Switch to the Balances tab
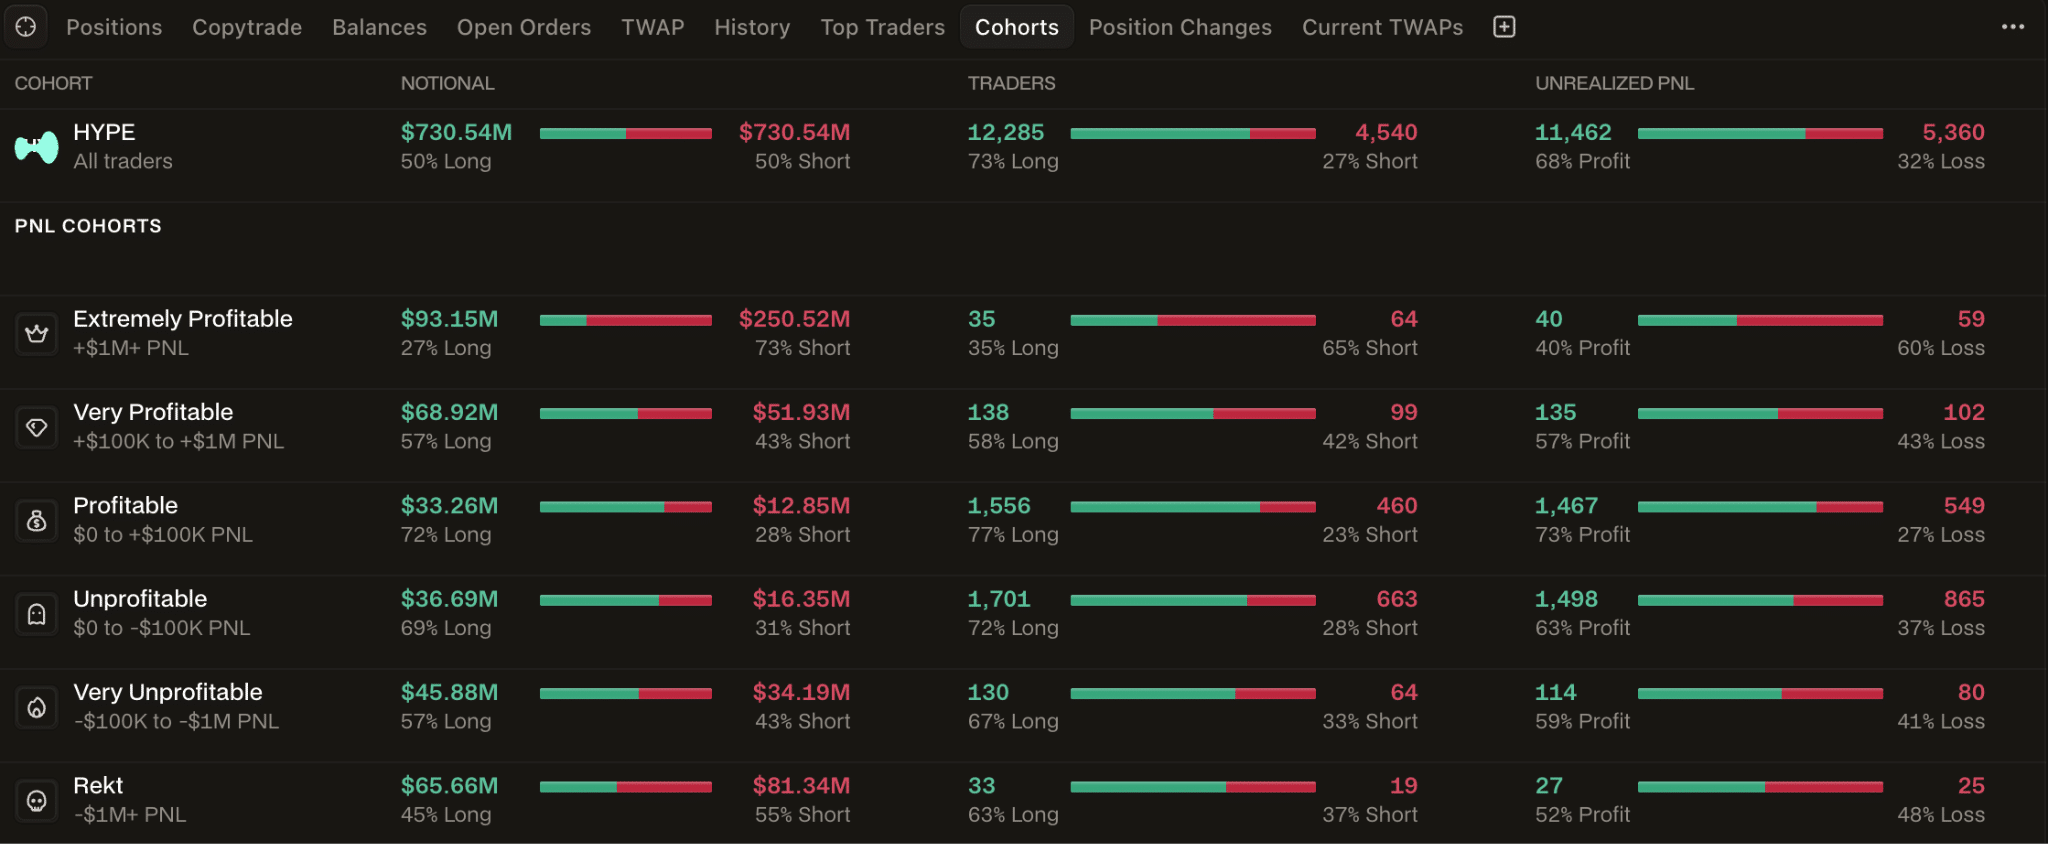The image size is (2048, 844). click(x=379, y=27)
